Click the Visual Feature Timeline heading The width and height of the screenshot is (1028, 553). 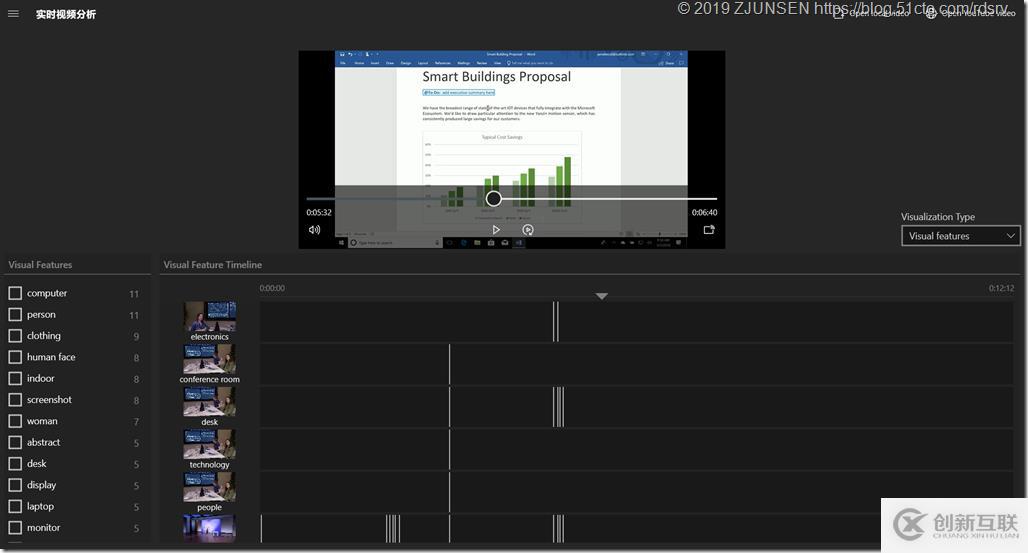(212, 265)
